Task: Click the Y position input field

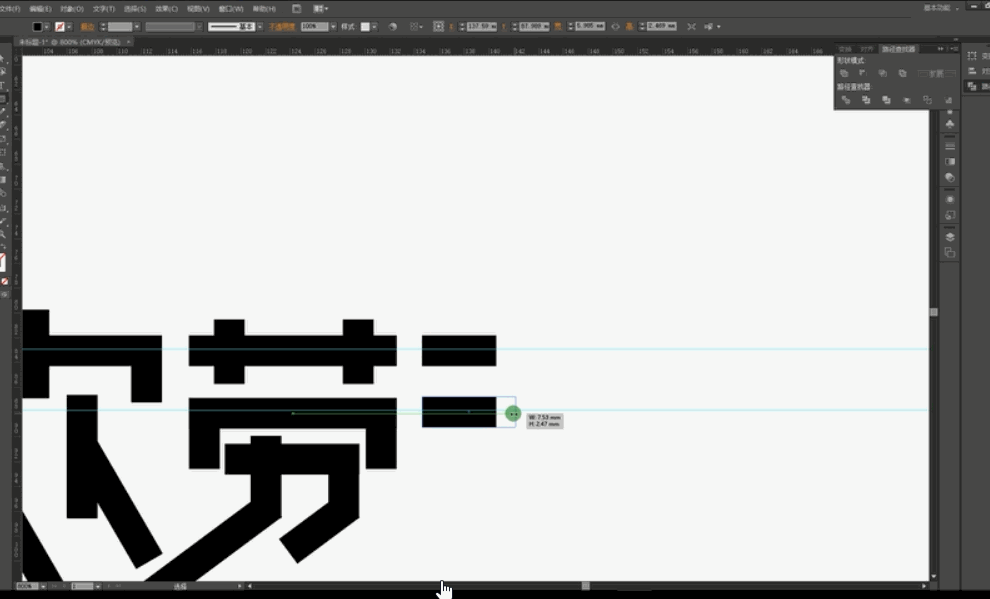Action: click(534, 27)
